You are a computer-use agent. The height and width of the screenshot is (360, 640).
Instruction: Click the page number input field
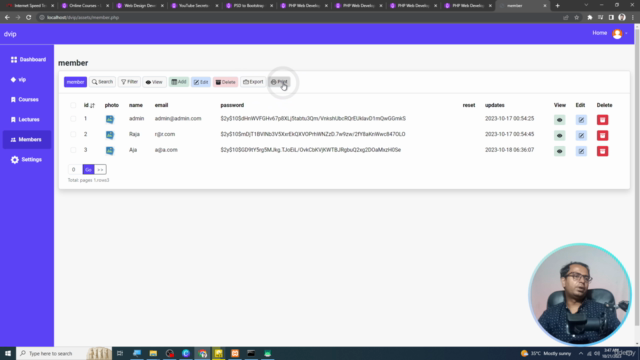75,169
